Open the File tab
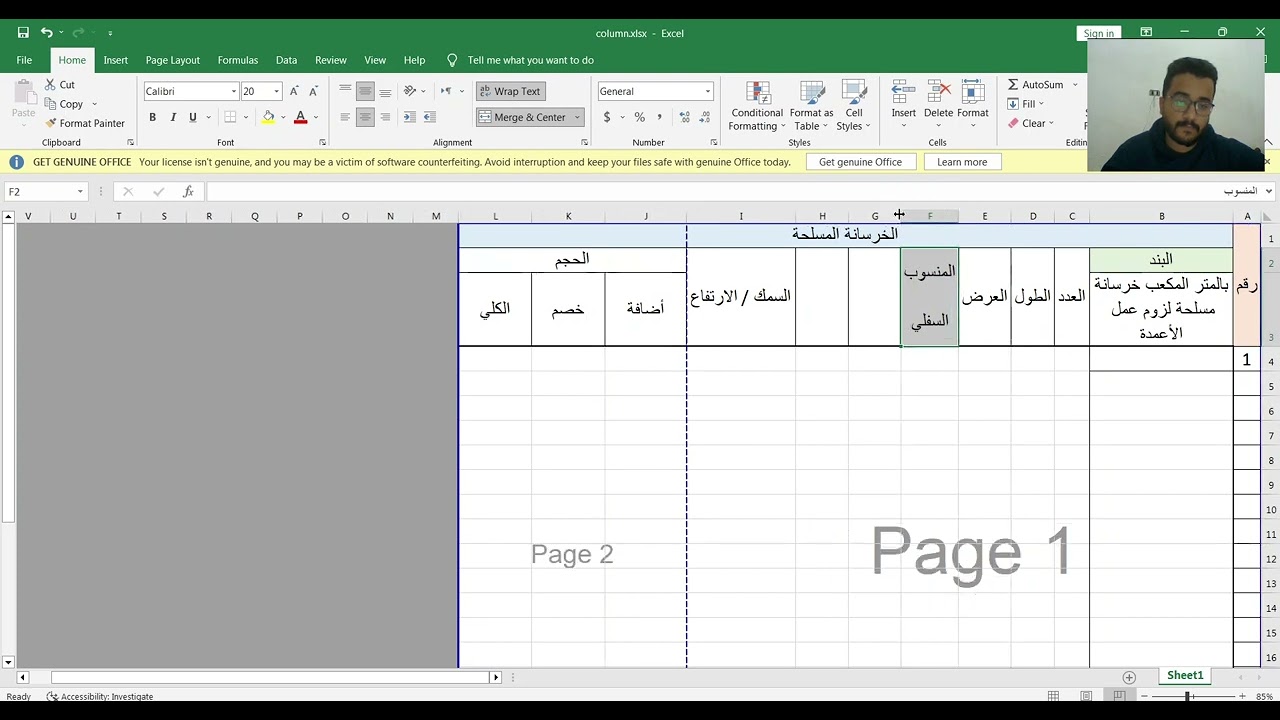 point(24,60)
